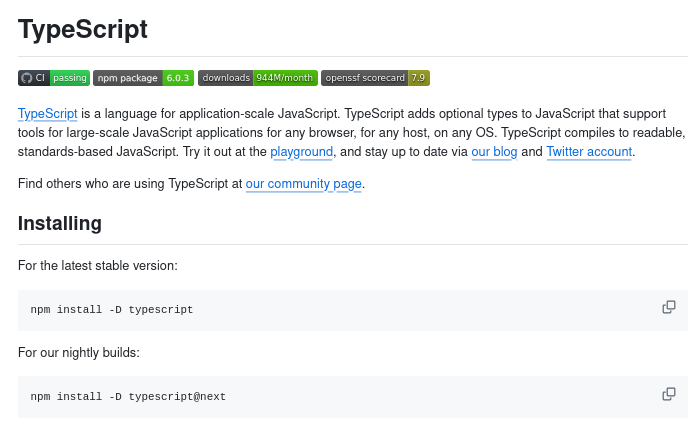Open the npm package 6.0.3 badge
Screen dimensions: 700x425
[x=143, y=78]
